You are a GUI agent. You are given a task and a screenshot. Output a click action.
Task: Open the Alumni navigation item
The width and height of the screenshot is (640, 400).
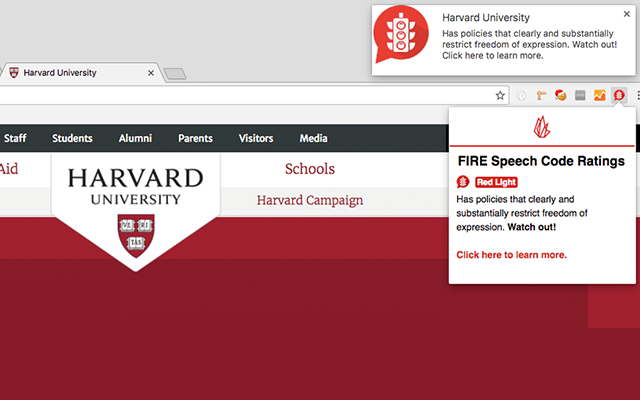click(x=135, y=138)
